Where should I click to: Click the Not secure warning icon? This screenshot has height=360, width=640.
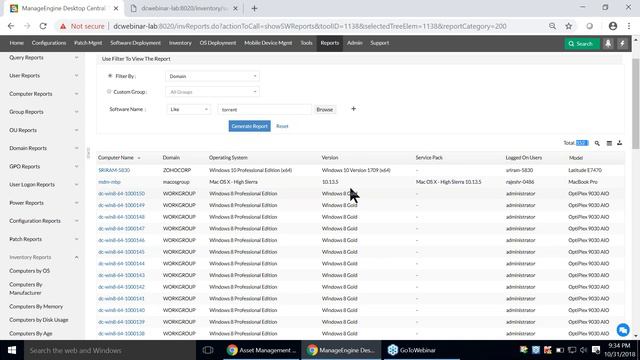pyautogui.click(x=63, y=26)
